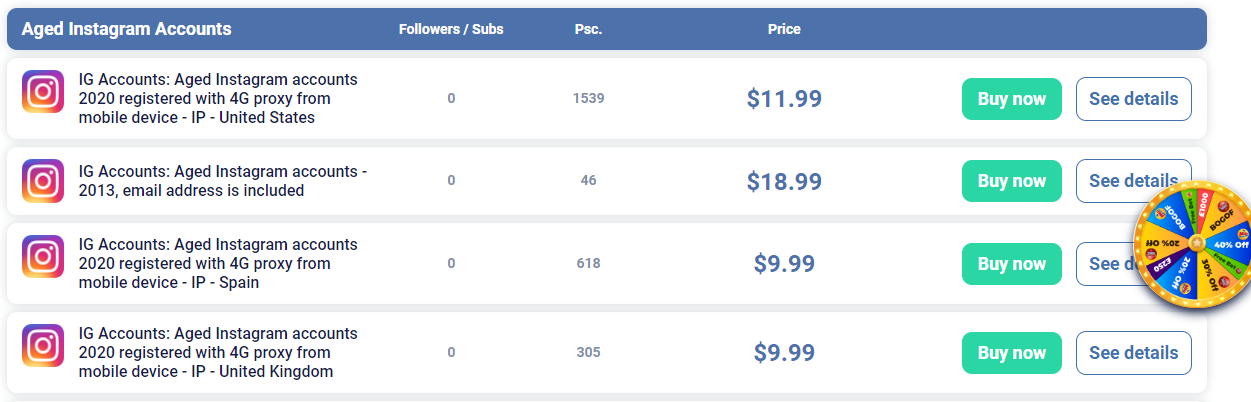Click Instagram icon for Spain accounts
Viewport: 1251px width, 402px height.
click(43, 257)
